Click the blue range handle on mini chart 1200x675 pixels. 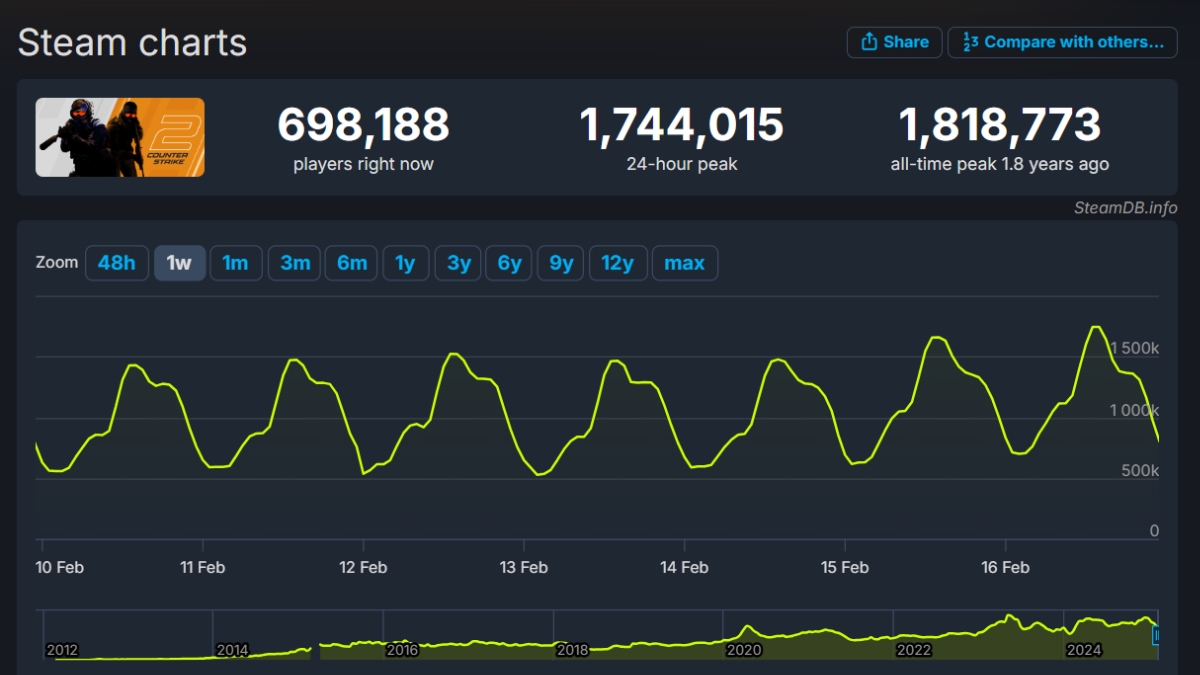pyautogui.click(x=1156, y=635)
